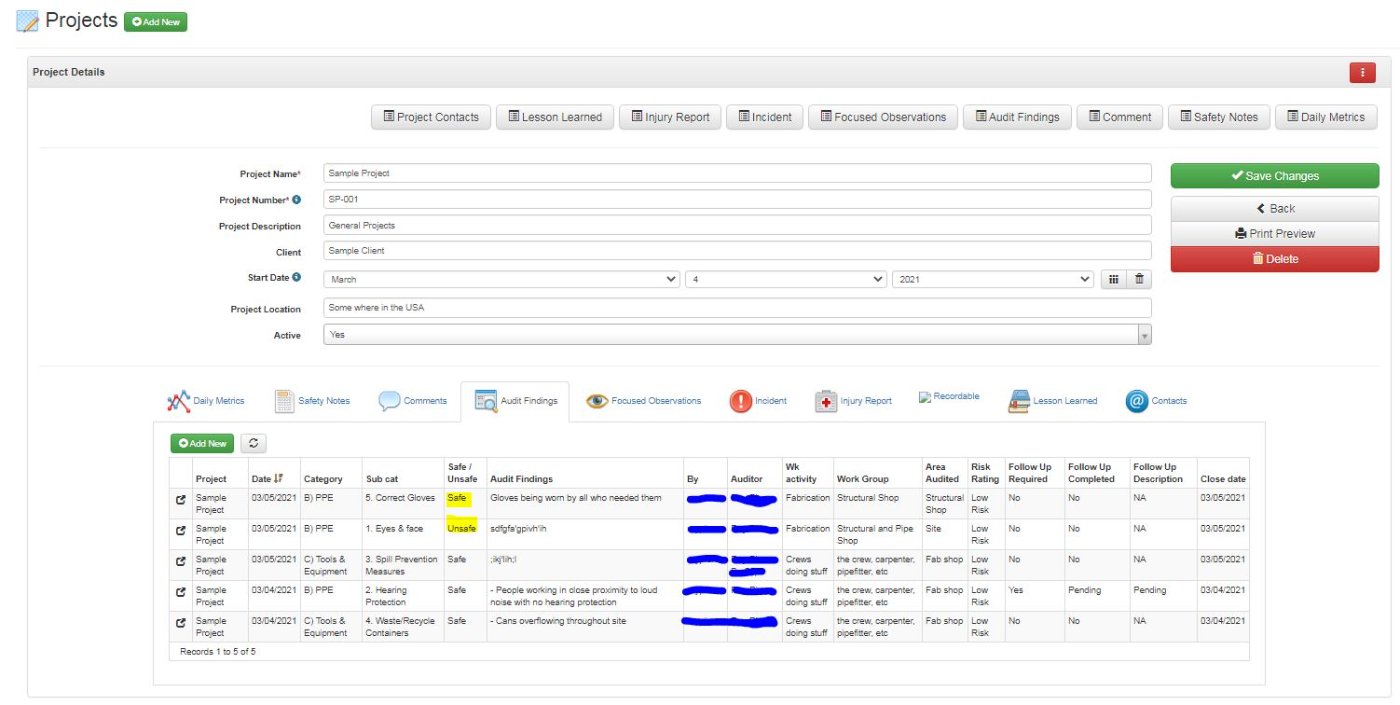This screenshot has width=1400, height=705.
Task: Click the Contacts at-sign icon
Action: coord(1136,401)
